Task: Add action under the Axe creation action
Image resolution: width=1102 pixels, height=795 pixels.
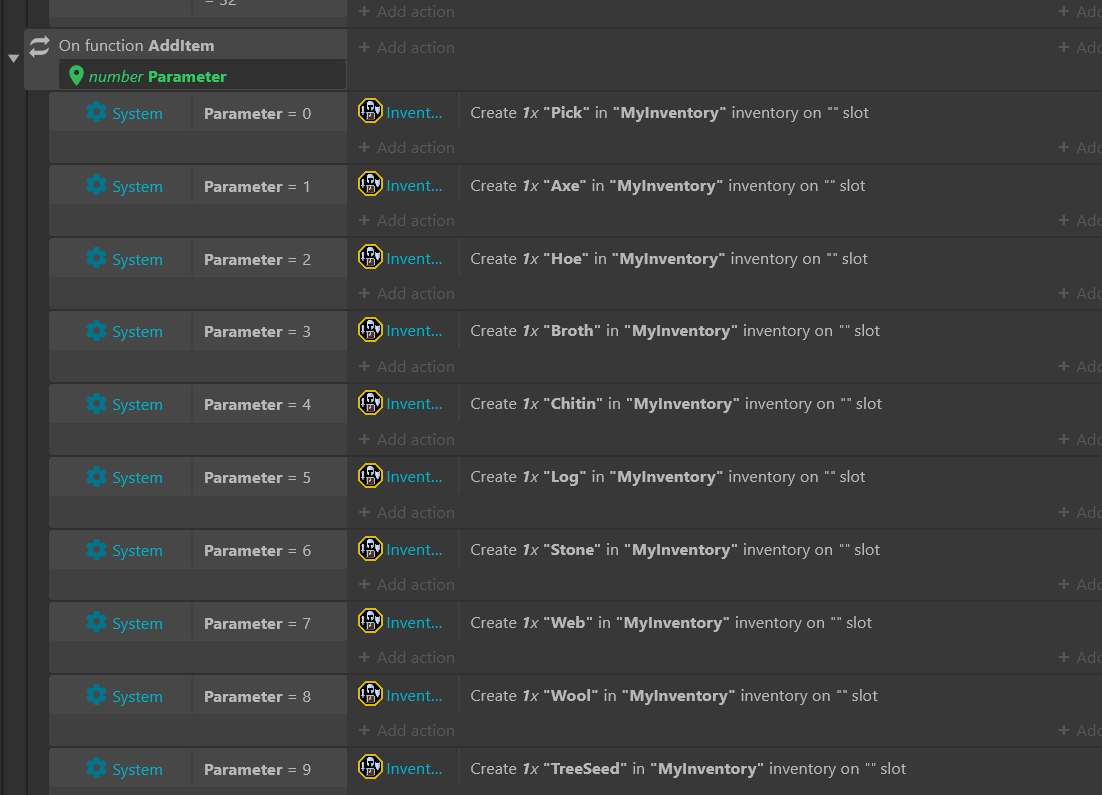Action: (x=407, y=221)
